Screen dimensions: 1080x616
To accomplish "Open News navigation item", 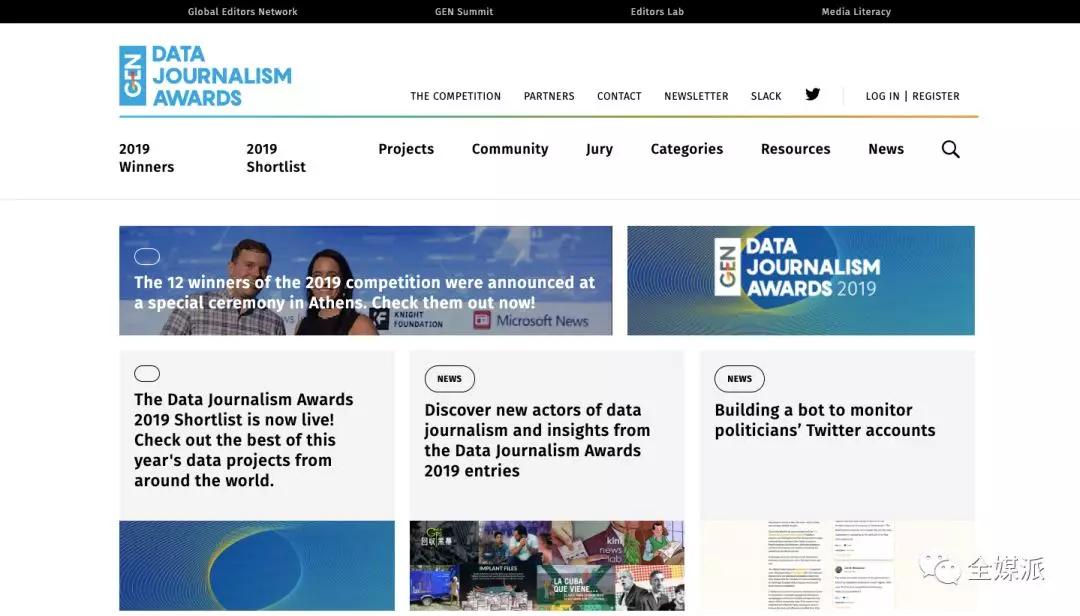I will coord(886,149).
